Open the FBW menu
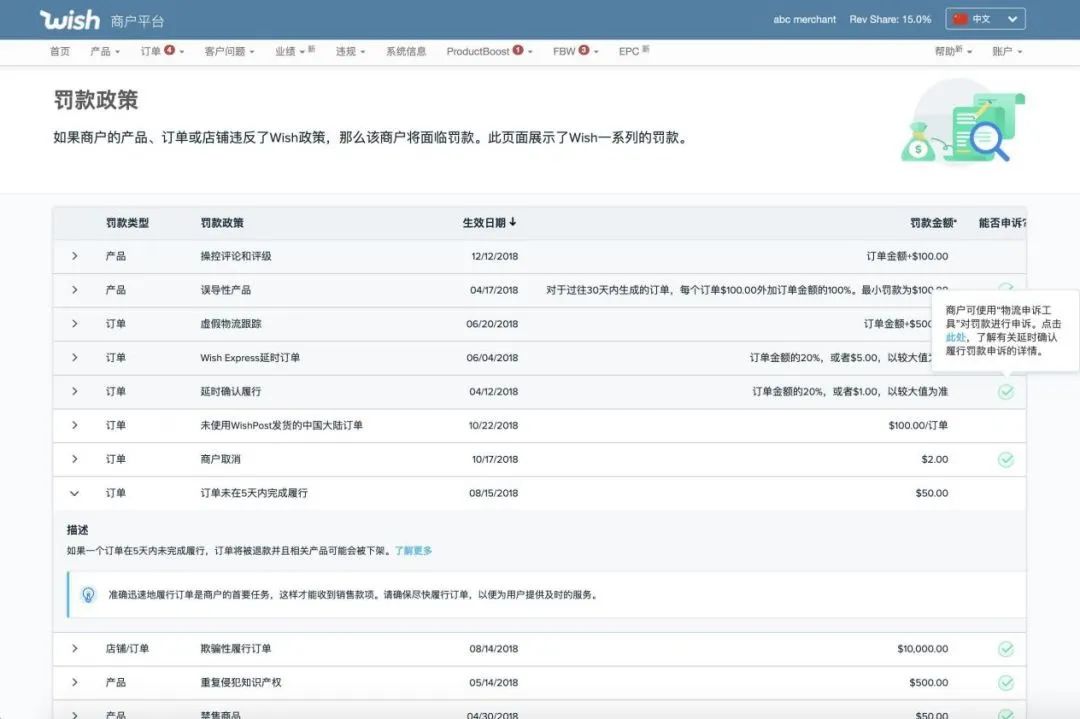The width and height of the screenshot is (1080, 719). 575,52
